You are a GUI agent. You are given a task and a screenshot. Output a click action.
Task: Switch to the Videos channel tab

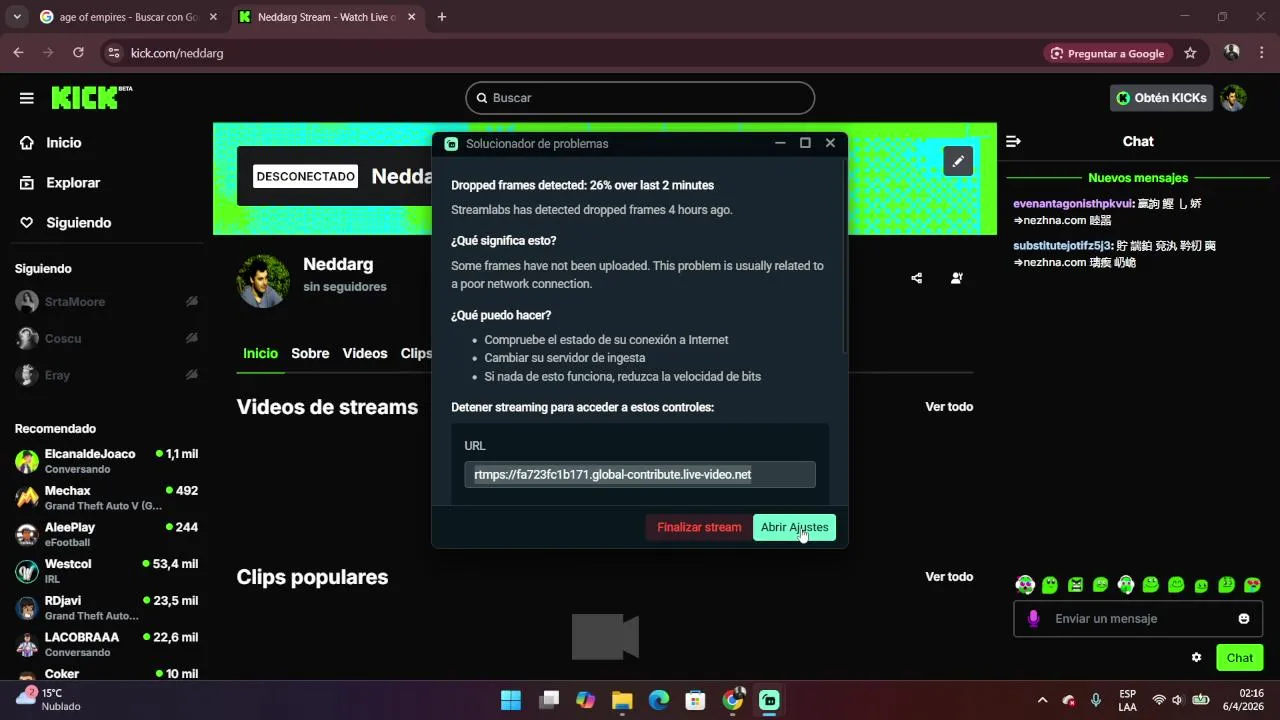pyautogui.click(x=365, y=353)
